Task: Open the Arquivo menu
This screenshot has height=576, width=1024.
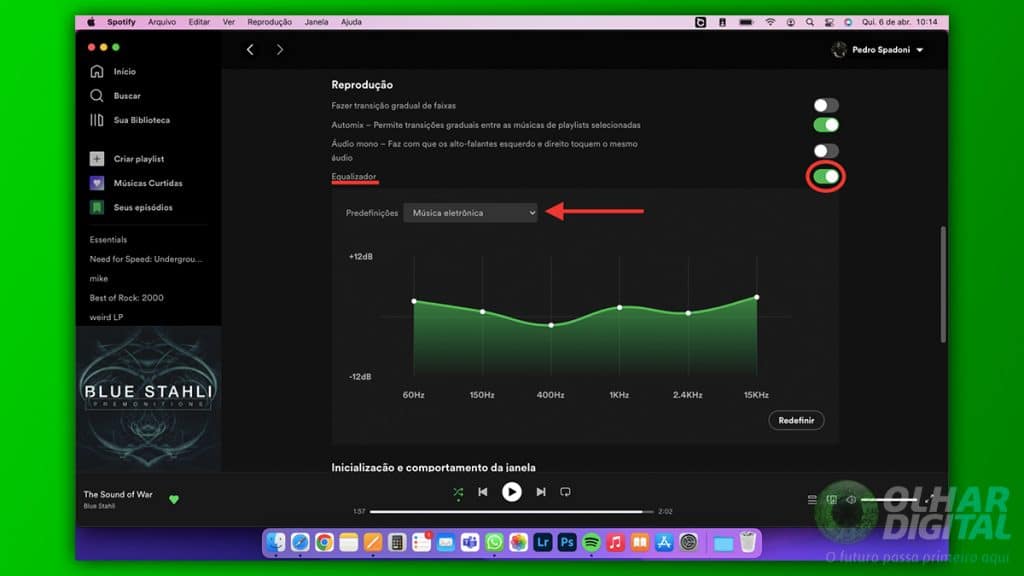Action: 161,22
